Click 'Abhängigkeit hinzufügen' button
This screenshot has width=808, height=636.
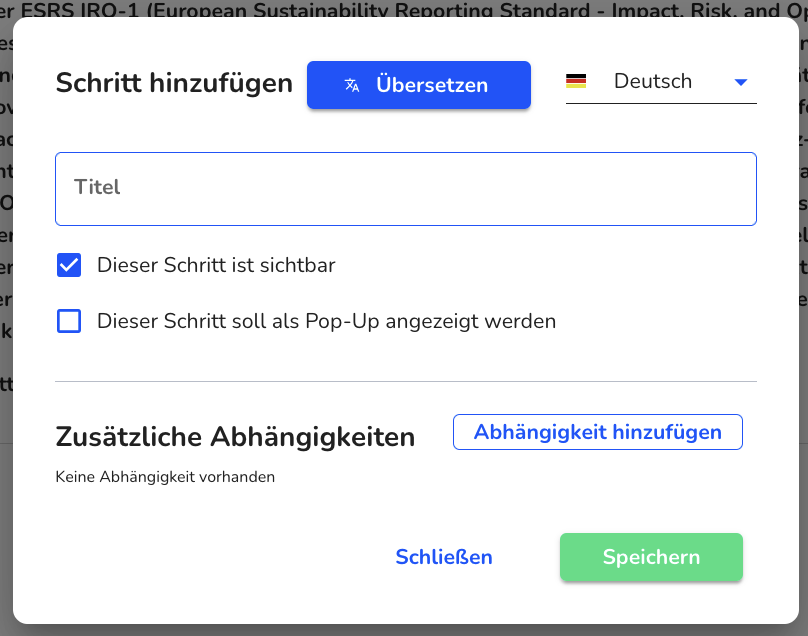(598, 432)
